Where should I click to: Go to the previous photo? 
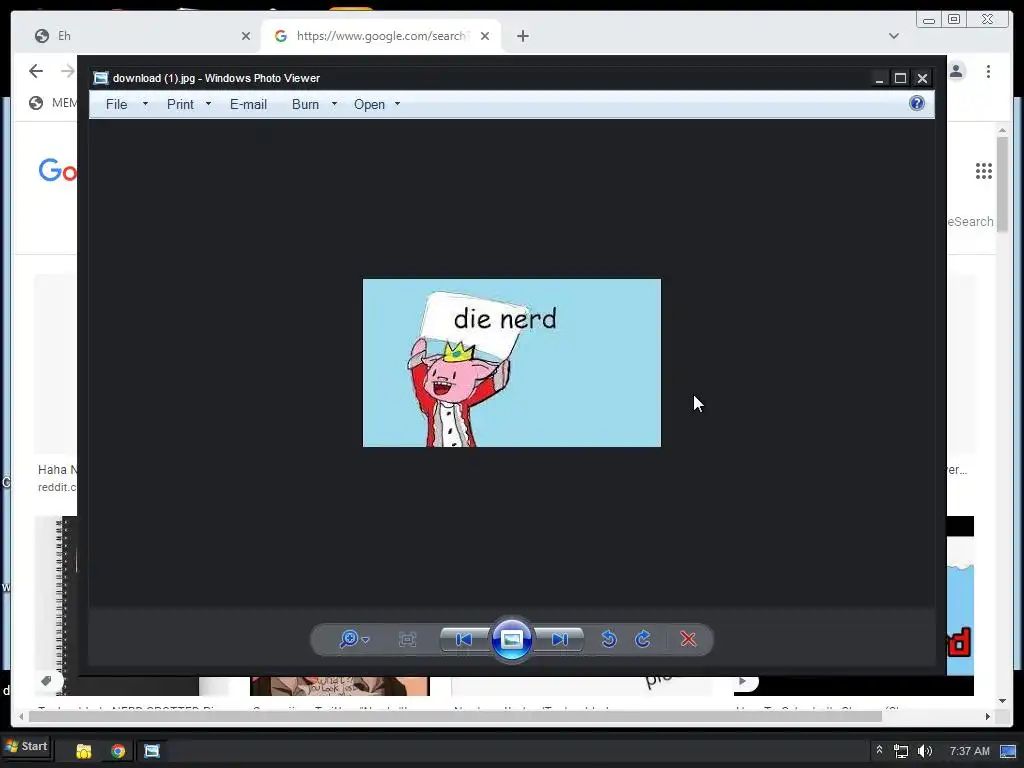point(464,639)
